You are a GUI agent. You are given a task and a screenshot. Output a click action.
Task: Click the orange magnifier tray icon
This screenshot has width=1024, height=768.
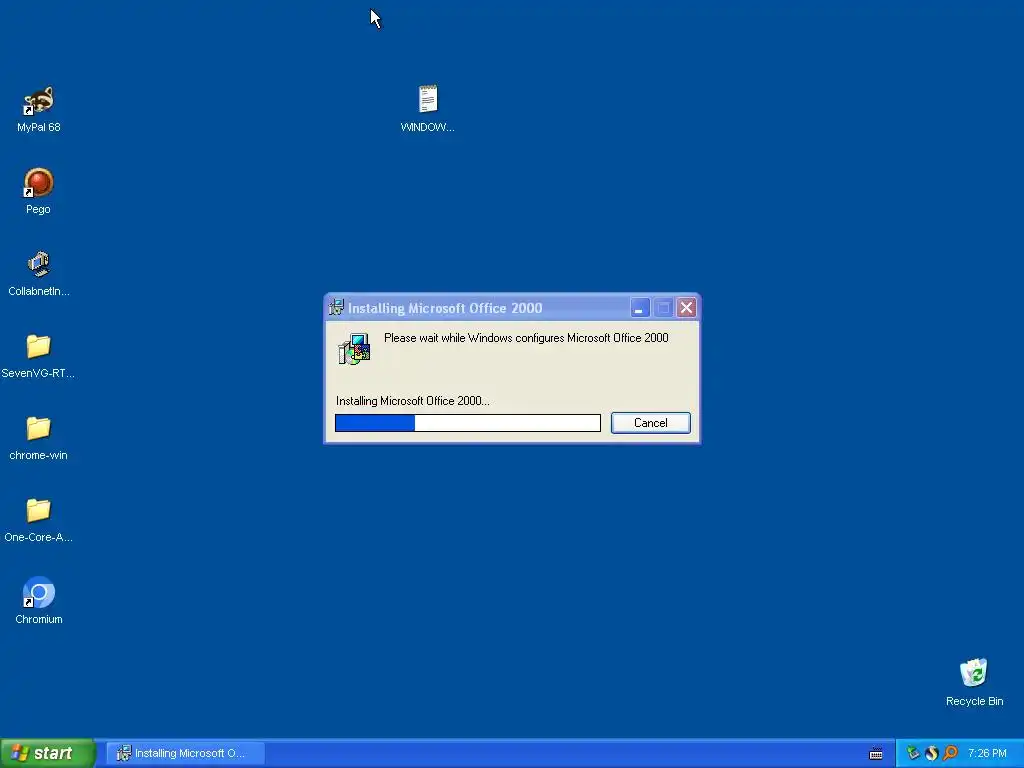950,754
